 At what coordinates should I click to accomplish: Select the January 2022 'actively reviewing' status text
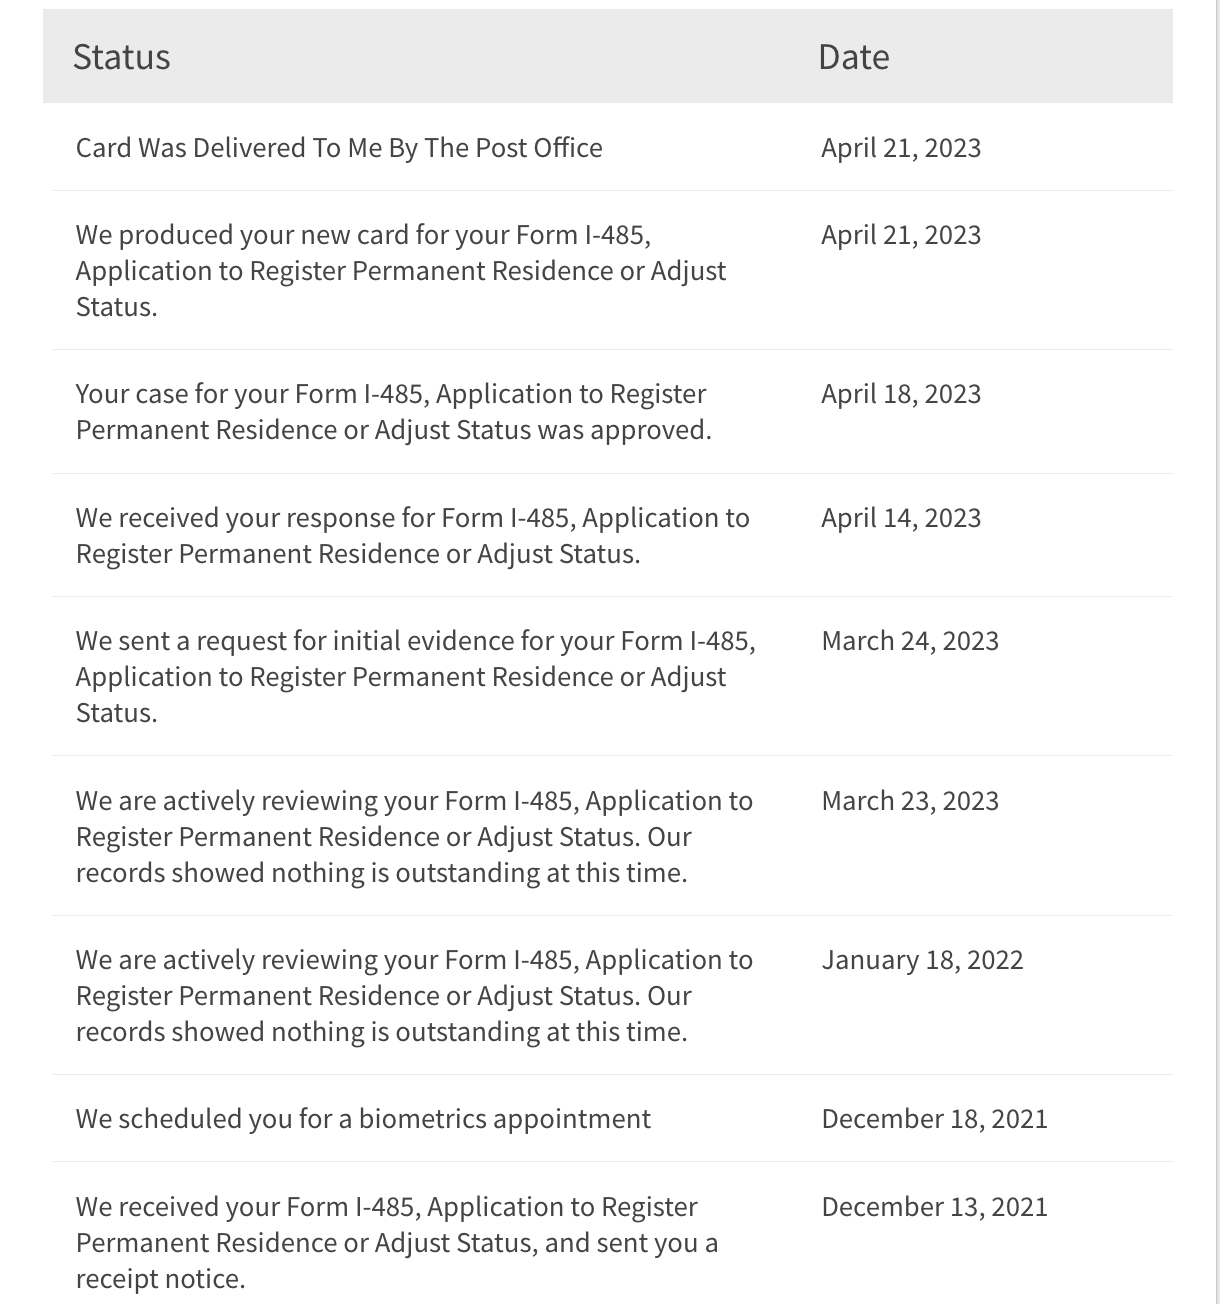[x=414, y=995]
